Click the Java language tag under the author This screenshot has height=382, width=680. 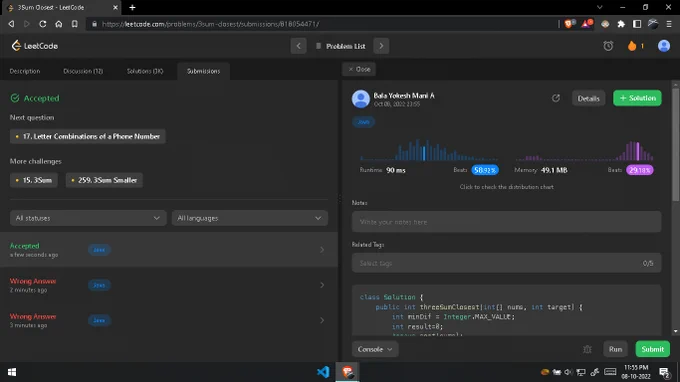(363, 122)
